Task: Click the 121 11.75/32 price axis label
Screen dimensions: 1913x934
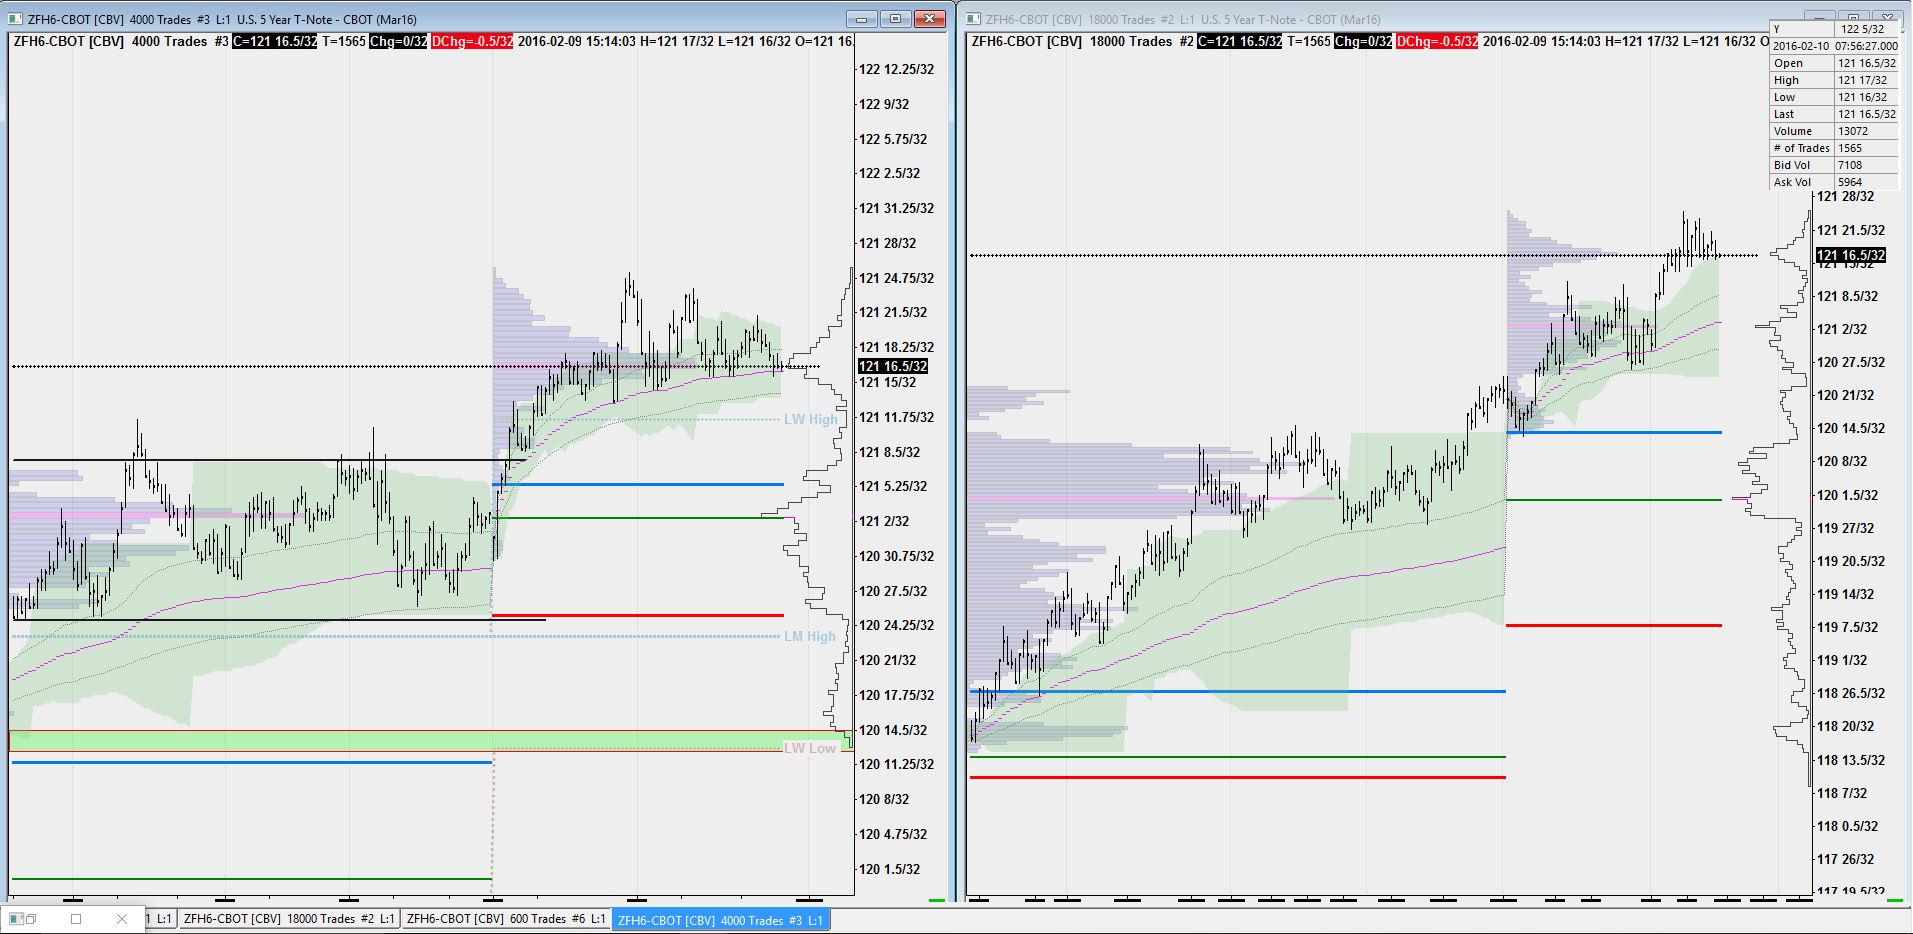Action: coord(896,417)
